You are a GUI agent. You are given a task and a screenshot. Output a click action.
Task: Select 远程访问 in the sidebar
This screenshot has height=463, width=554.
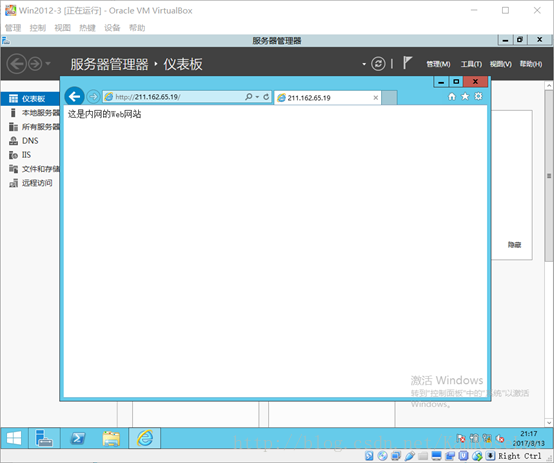click(x=30, y=183)
